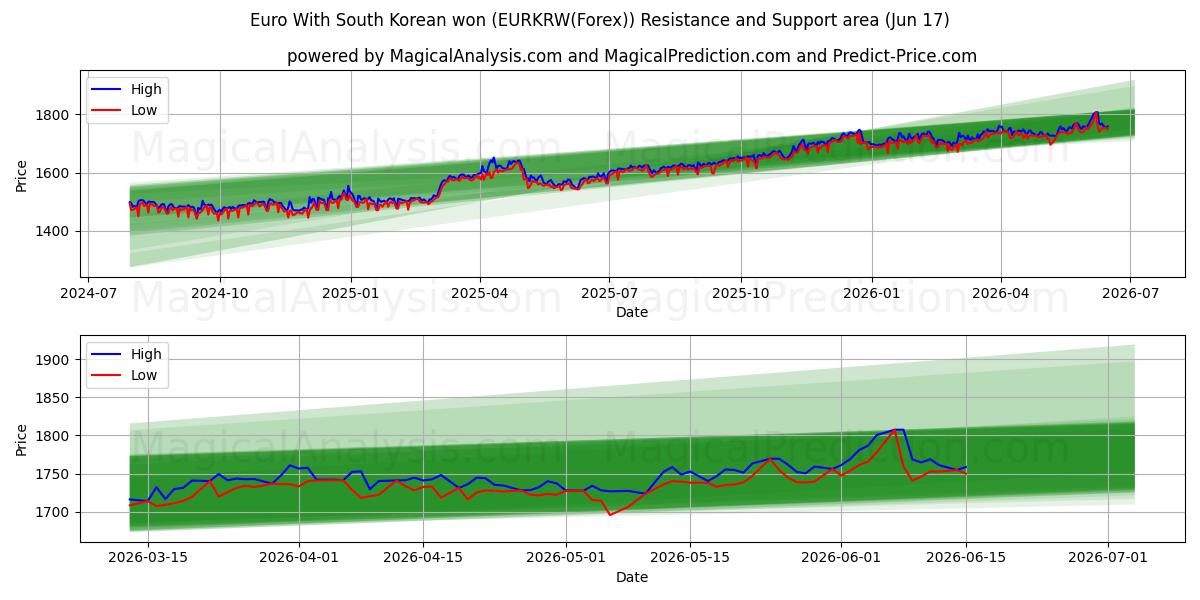Click the chart title mentioning EURKRW Resistance and Support

click(x=600, y=20)
